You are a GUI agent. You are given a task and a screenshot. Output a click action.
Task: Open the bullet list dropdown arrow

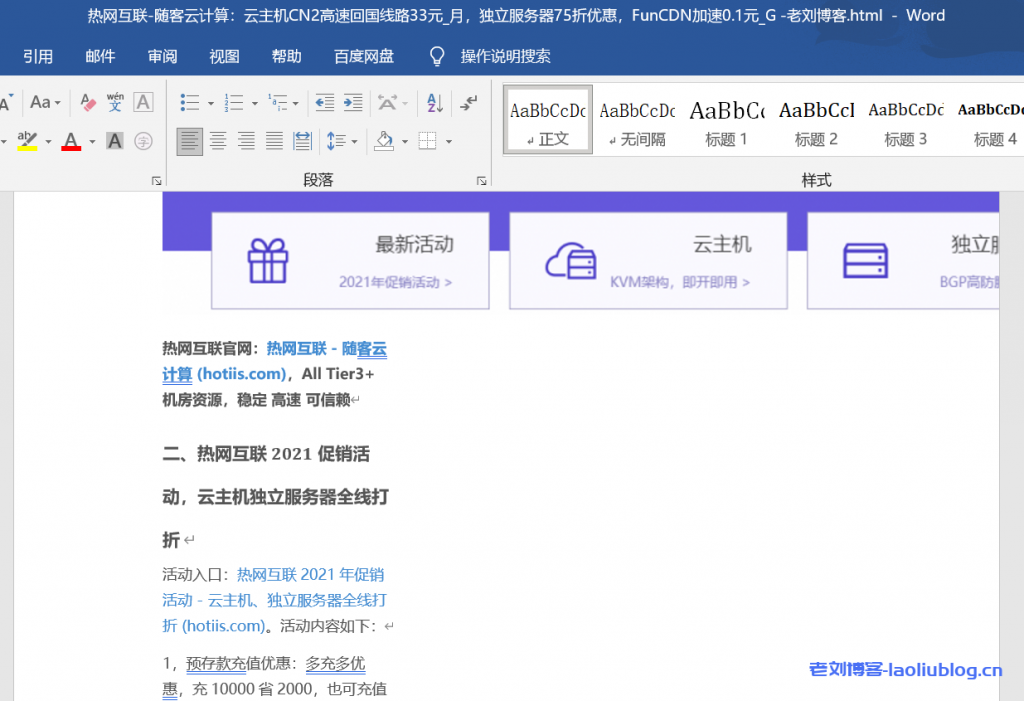pyautogui.click(x=210, y=103)
